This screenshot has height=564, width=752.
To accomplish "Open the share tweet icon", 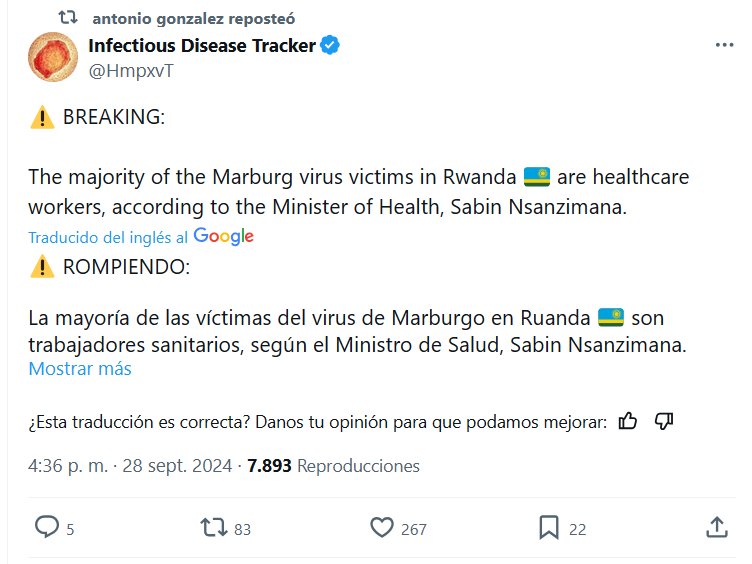I will click(x=716, y=527).
